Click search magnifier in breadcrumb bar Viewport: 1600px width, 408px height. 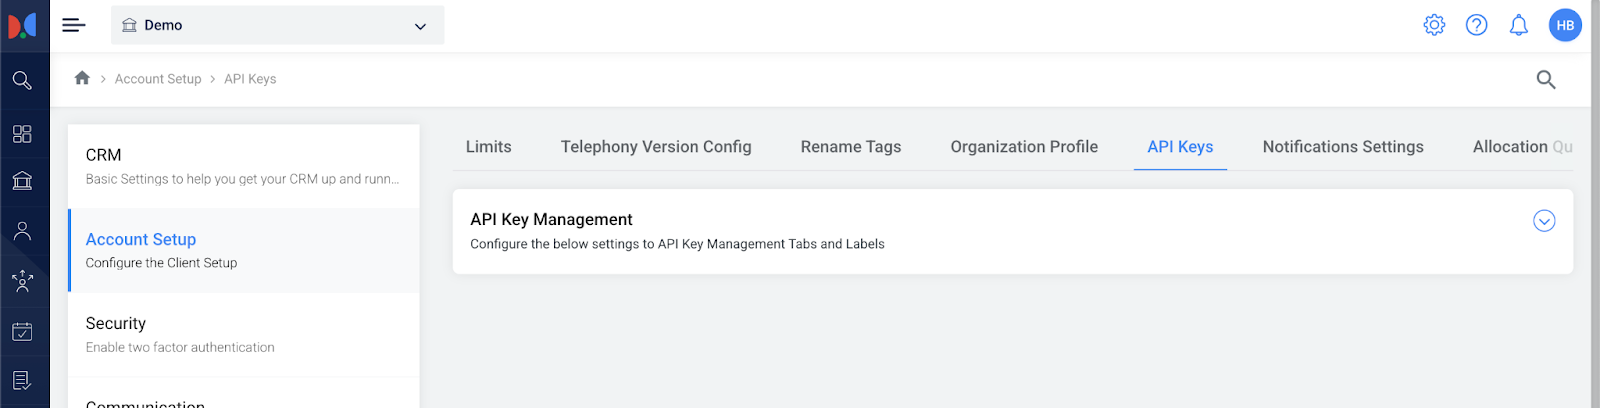pos(1545,79)
